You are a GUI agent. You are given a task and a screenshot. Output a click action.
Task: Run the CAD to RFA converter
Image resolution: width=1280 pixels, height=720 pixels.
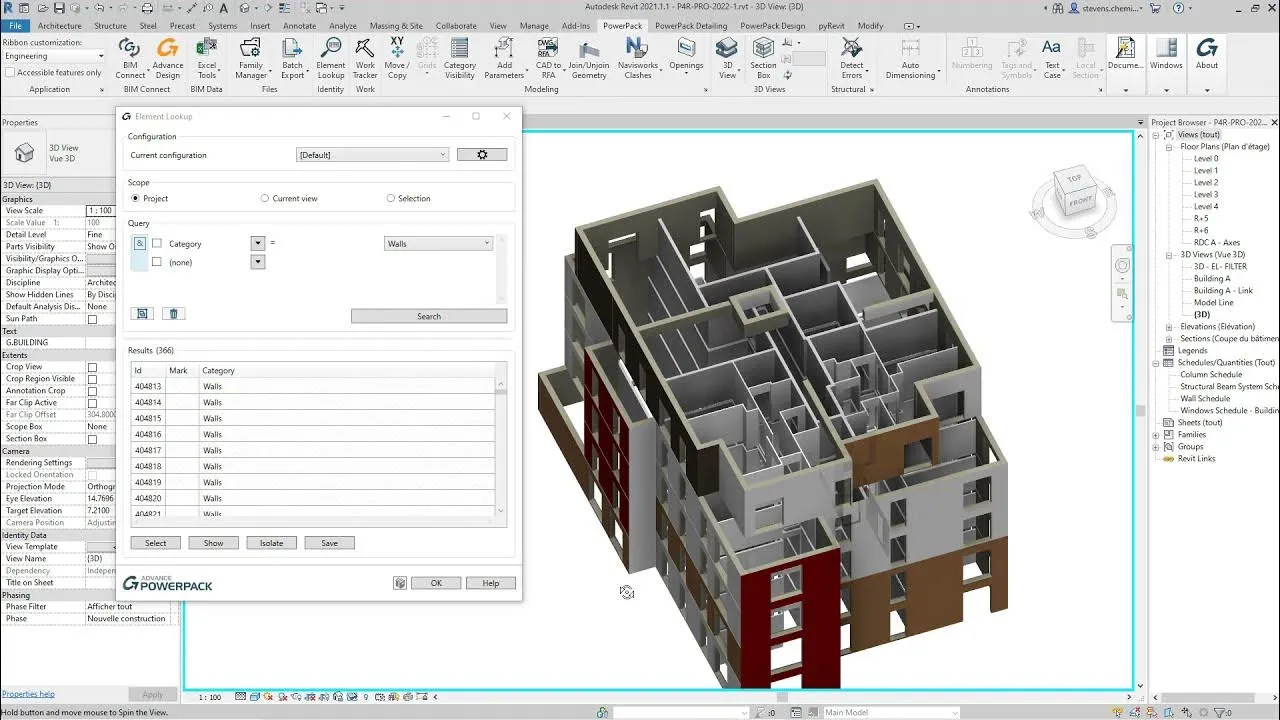[548, 59]
